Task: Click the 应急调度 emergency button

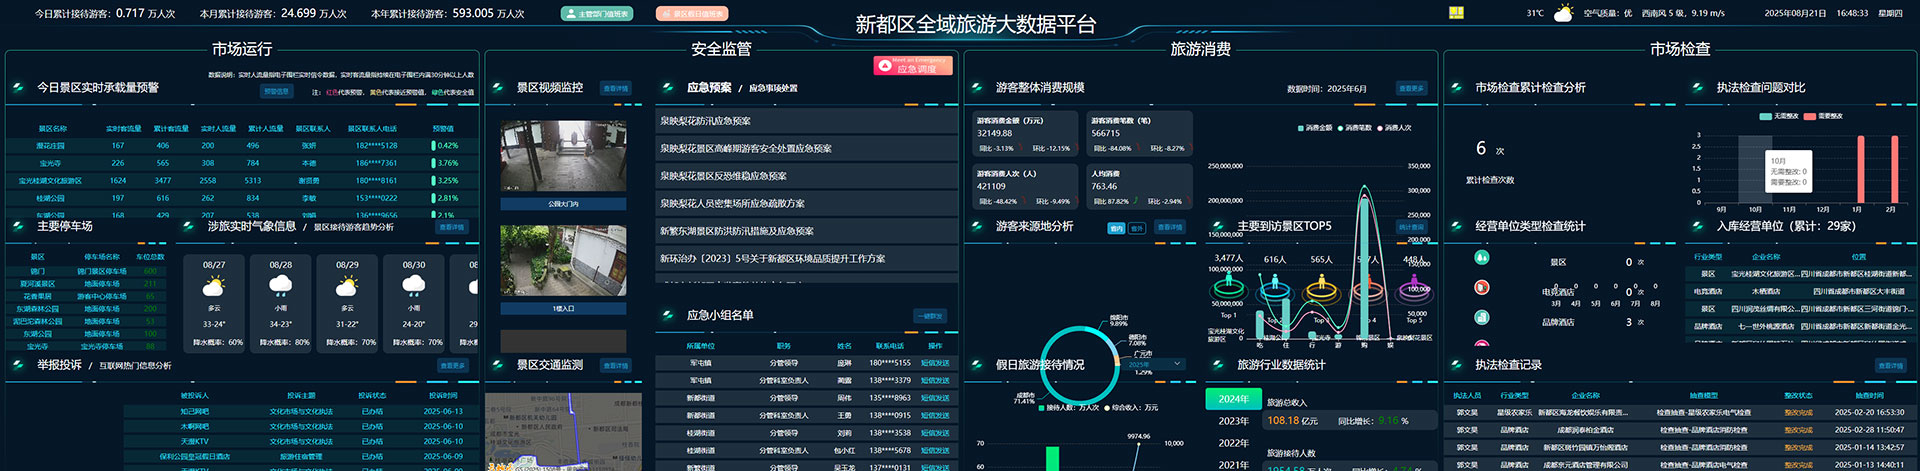Action: [913, 66]
